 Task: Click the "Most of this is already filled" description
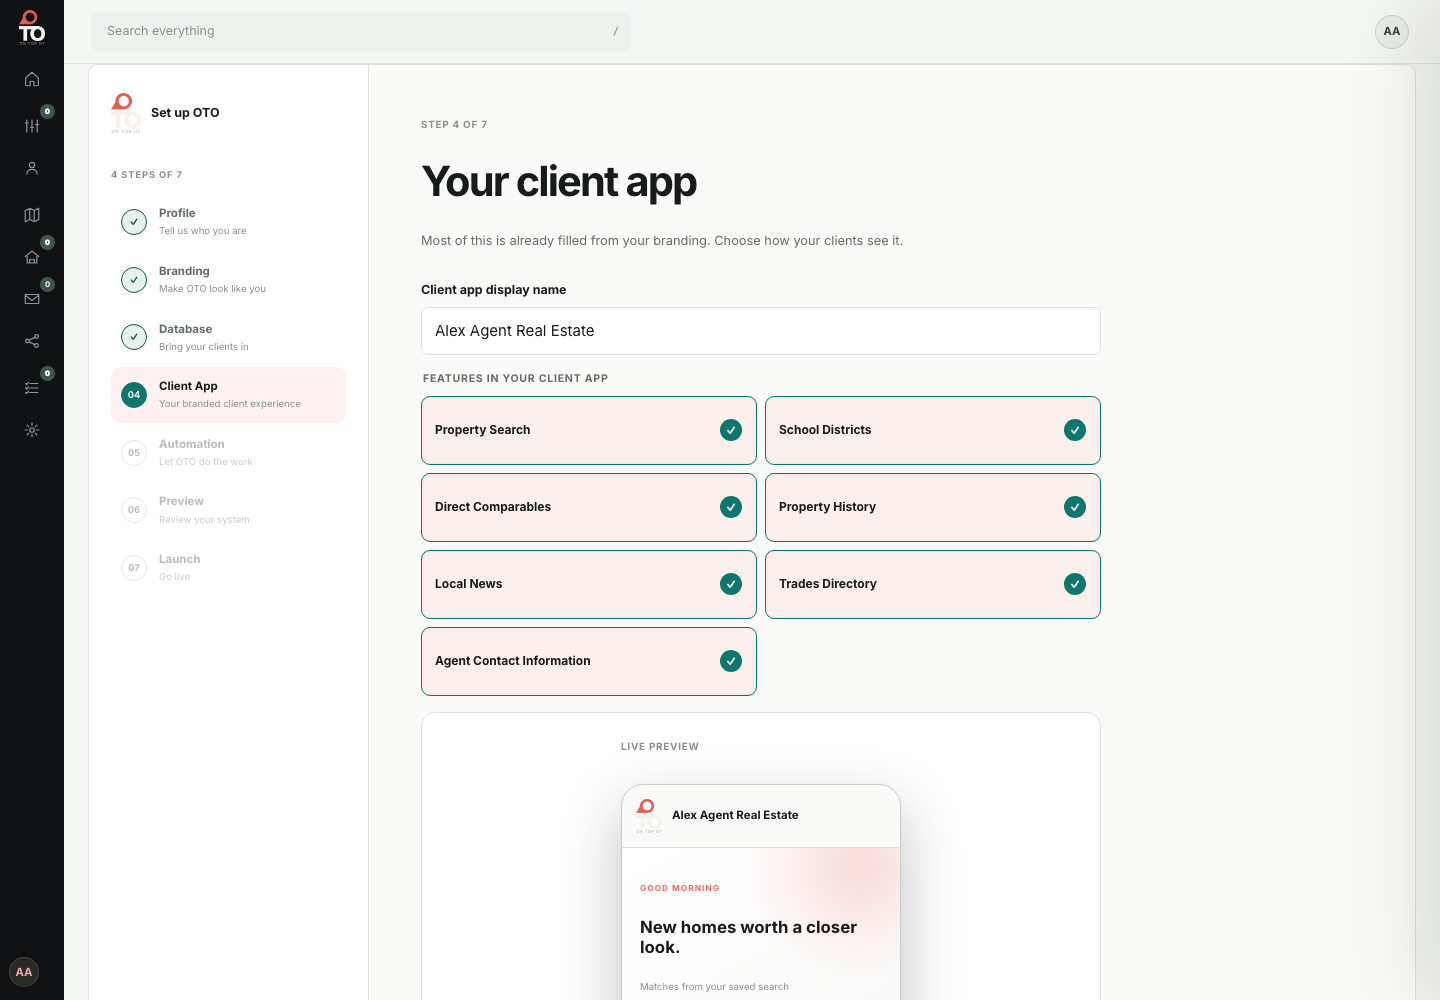tap(662, 241)
